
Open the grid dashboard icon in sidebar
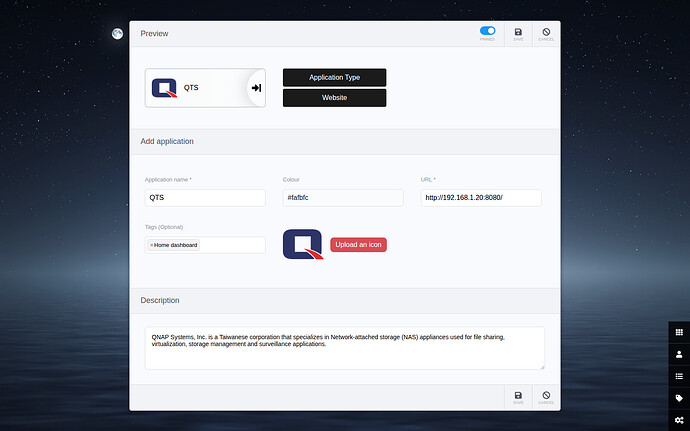coord(679,332)
